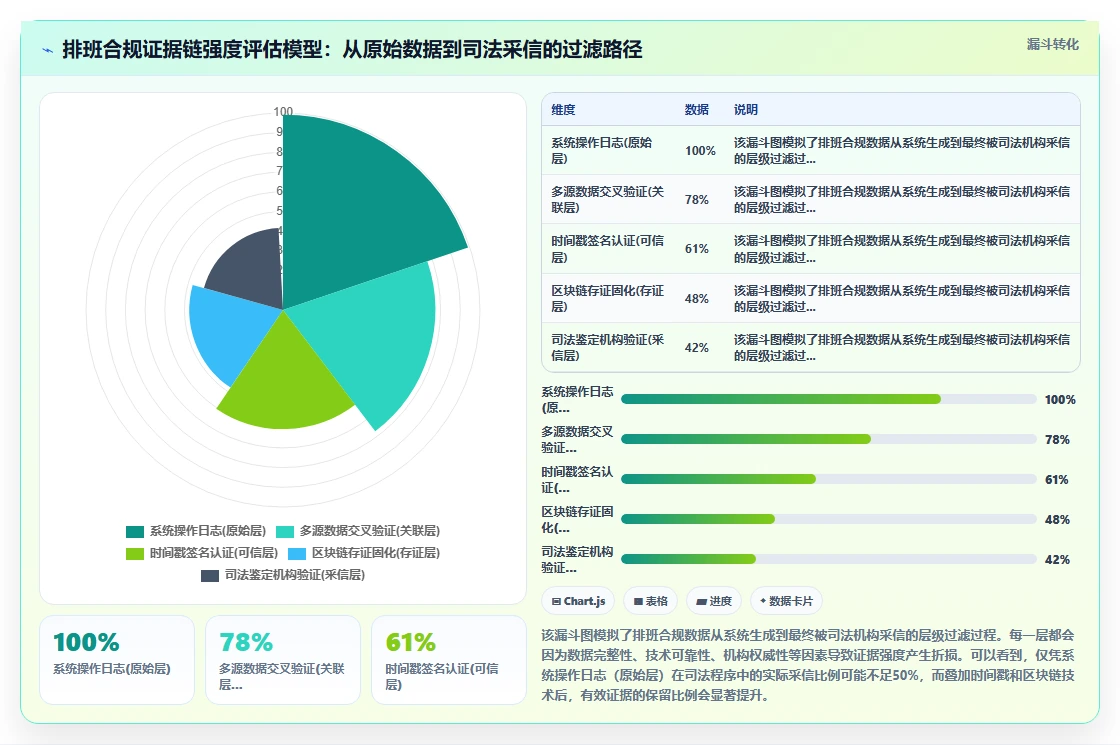Click the 漏斗转化 label in header
The height and width of the screenshot is (745, 1120).
pos(1052,44)
